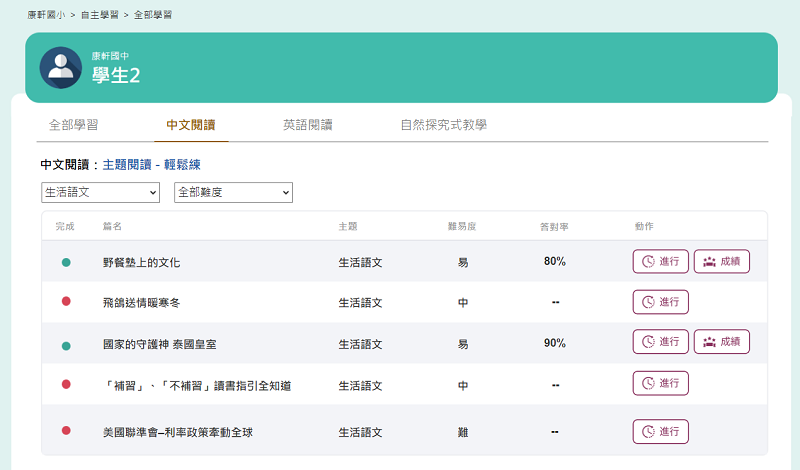This screenshot has width=800, height=470.
Task: Click the red status dot for 飛鴿送情暖寒冬
Action: (66, 302)
